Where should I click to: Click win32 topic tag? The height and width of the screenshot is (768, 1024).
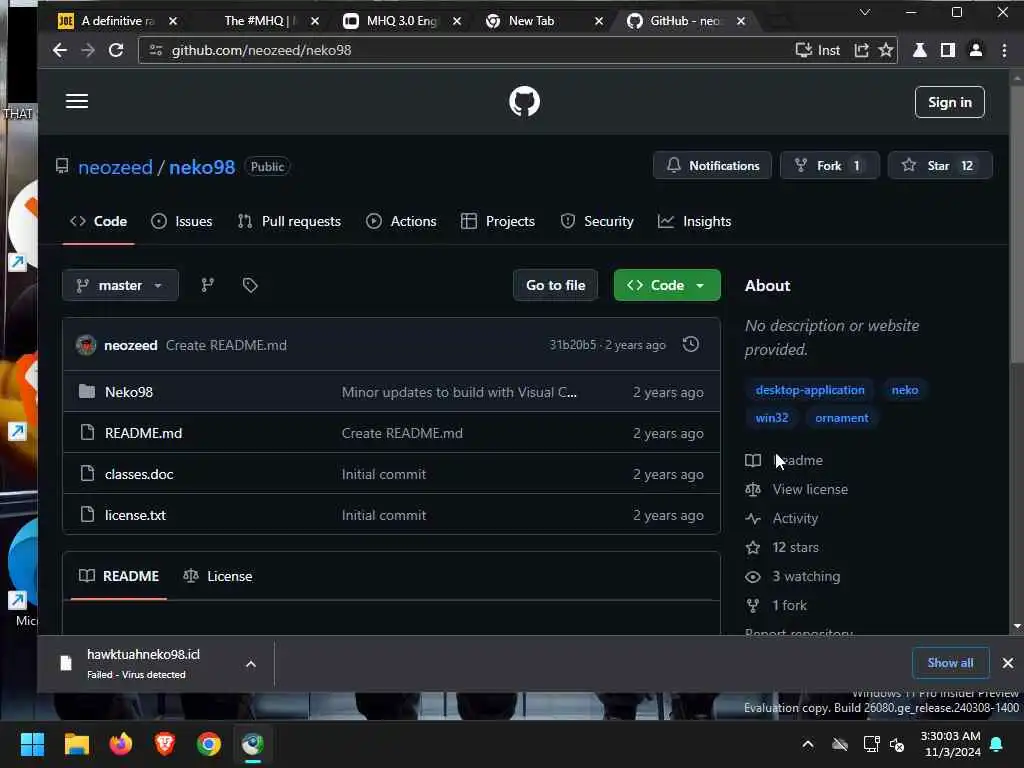(x=771, y=418)
